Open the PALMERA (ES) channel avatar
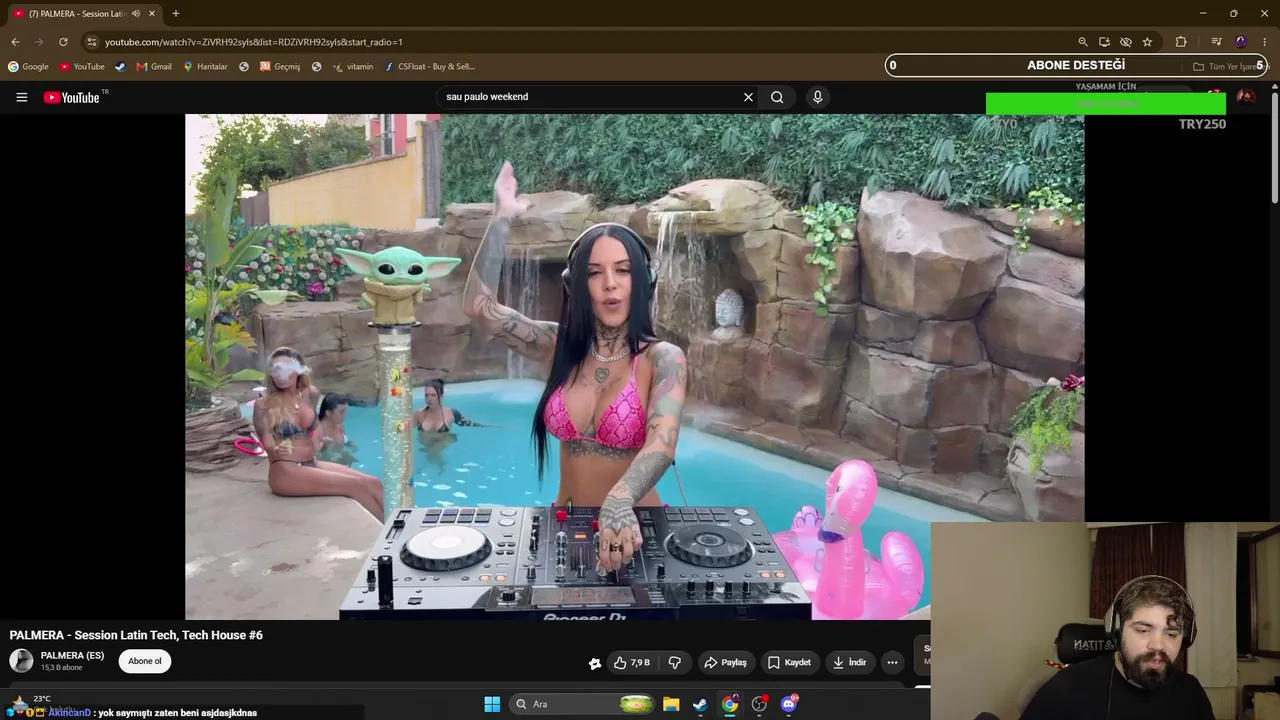This screenshot has width=1280, height=720. pos(21,661)
